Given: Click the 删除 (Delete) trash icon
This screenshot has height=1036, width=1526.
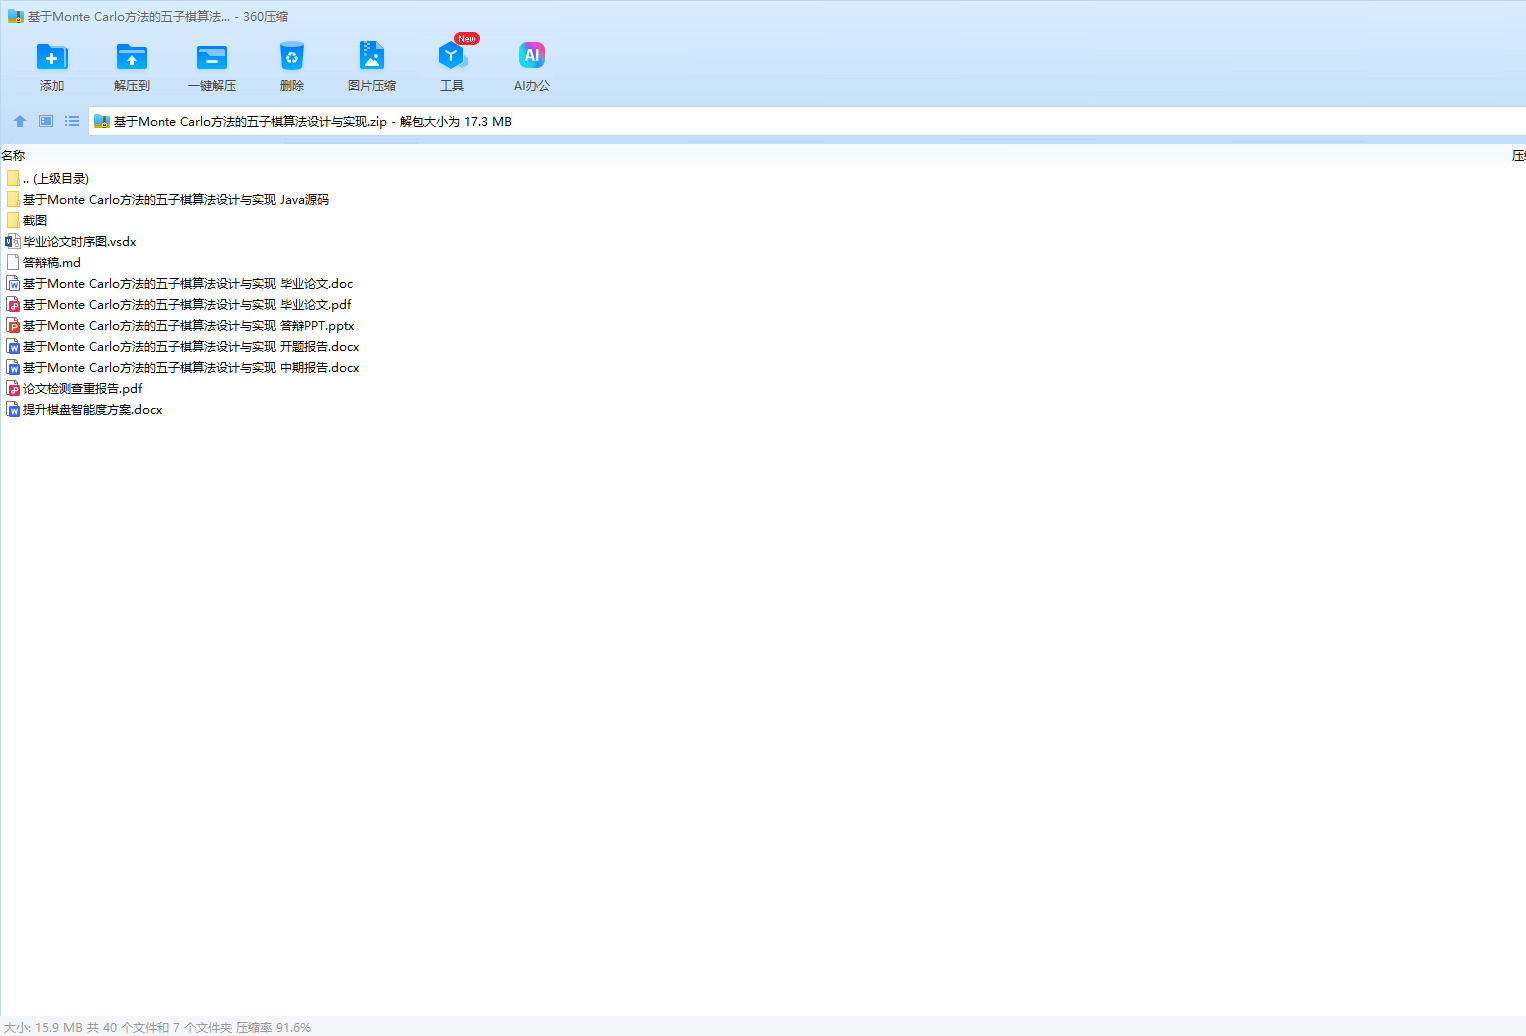Looking at the screenshot, I should pyautogui.click(x=292, y=57).
